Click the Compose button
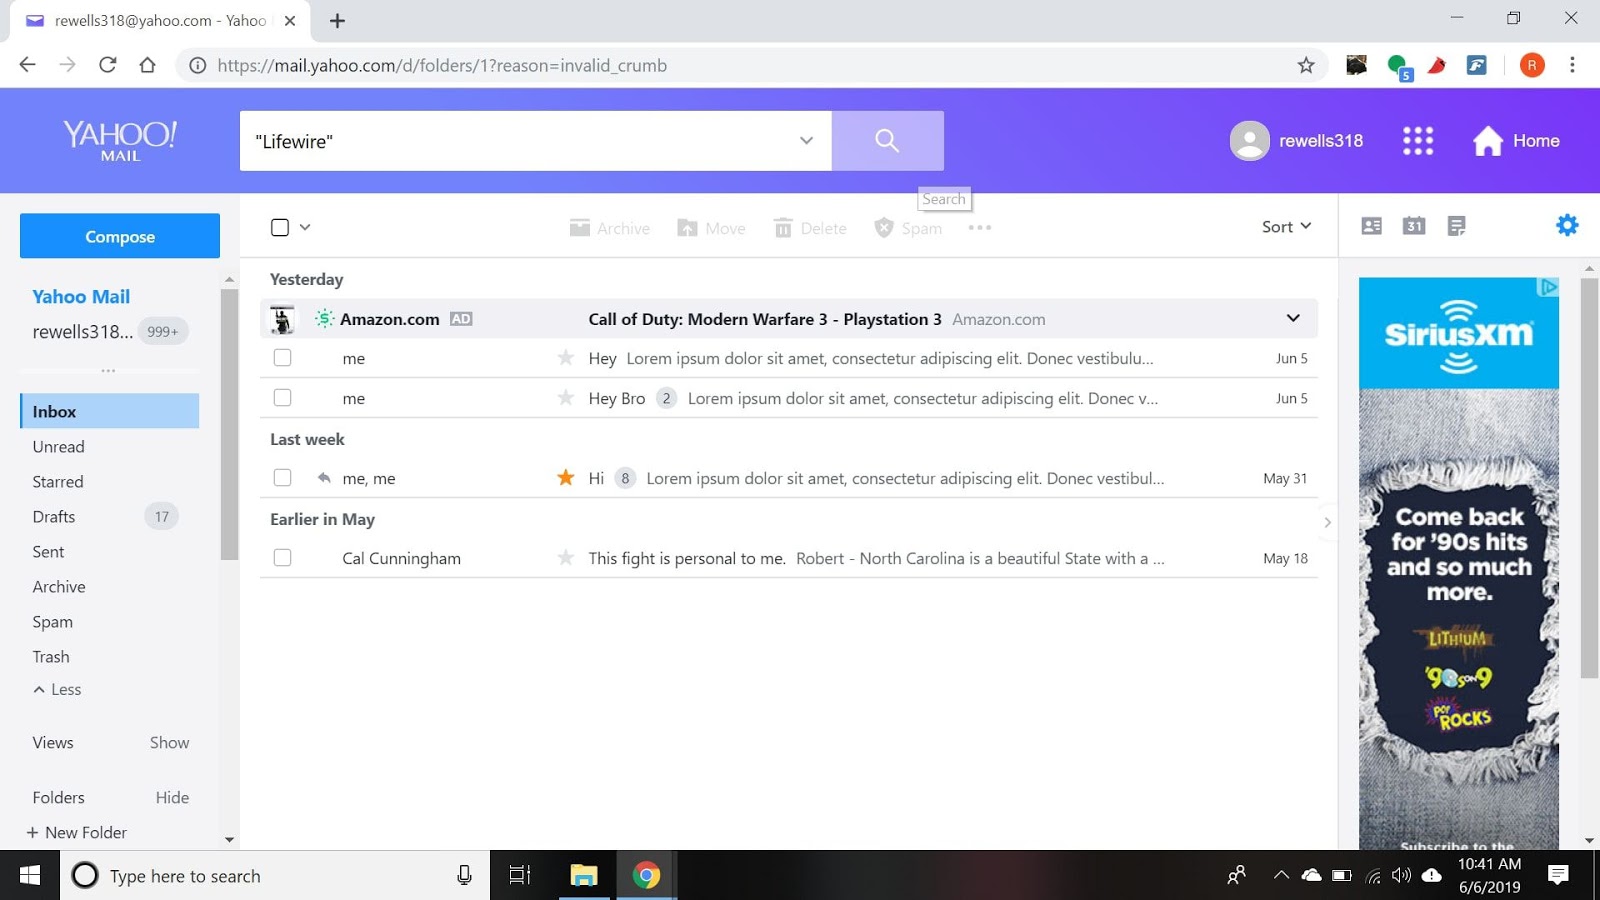This screenshot has width=1600, height=900. coord(119,236)
